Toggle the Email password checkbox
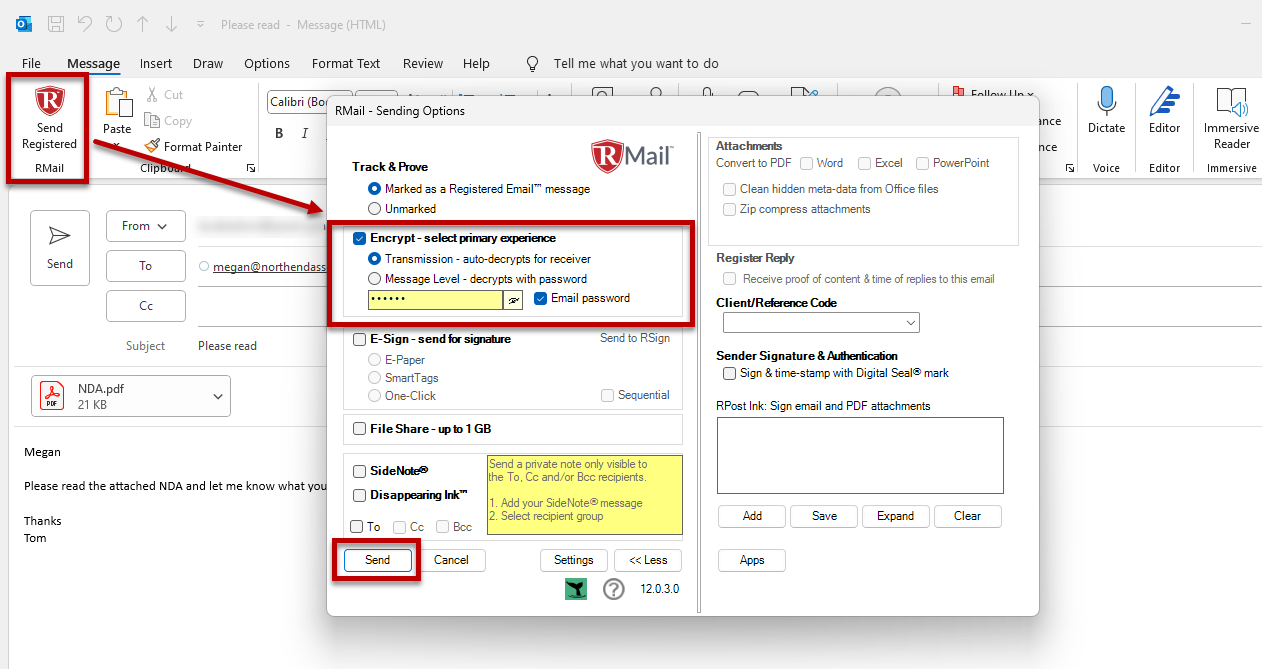Image resolution: width=1262 pixels, height=669 pixels. (541, 298)
